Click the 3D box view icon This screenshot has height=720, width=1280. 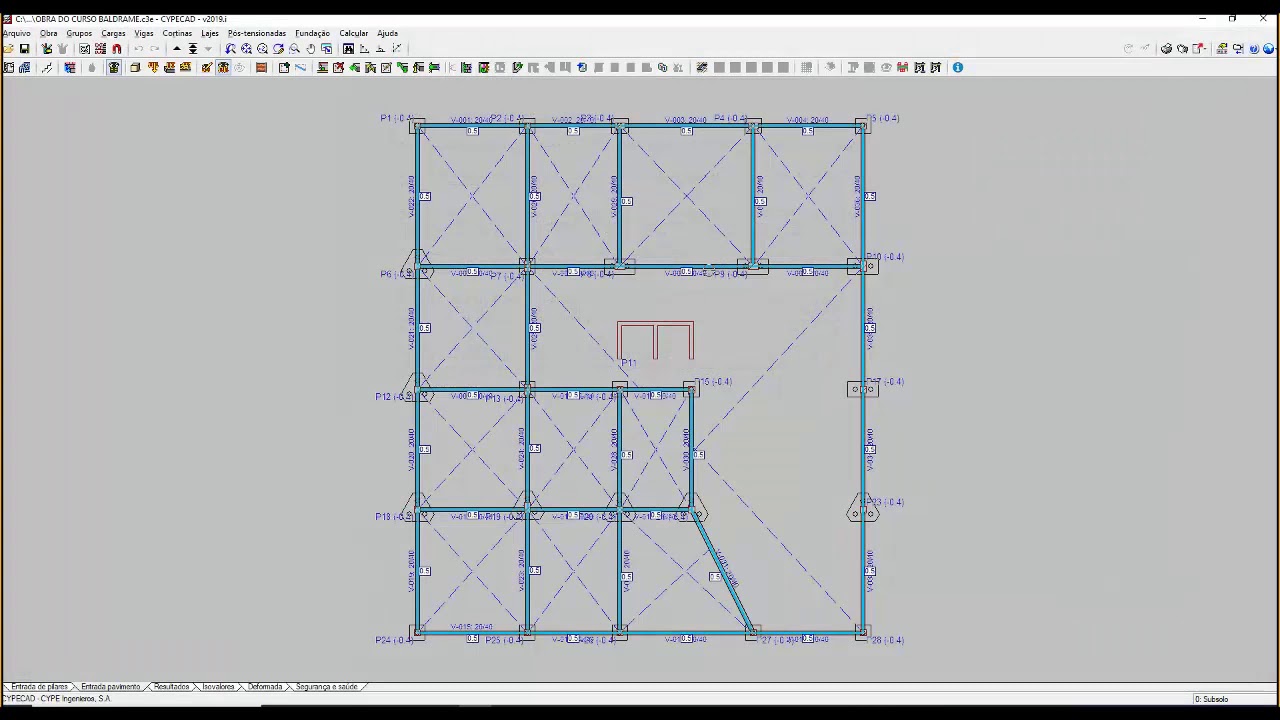tap(135, 67)
